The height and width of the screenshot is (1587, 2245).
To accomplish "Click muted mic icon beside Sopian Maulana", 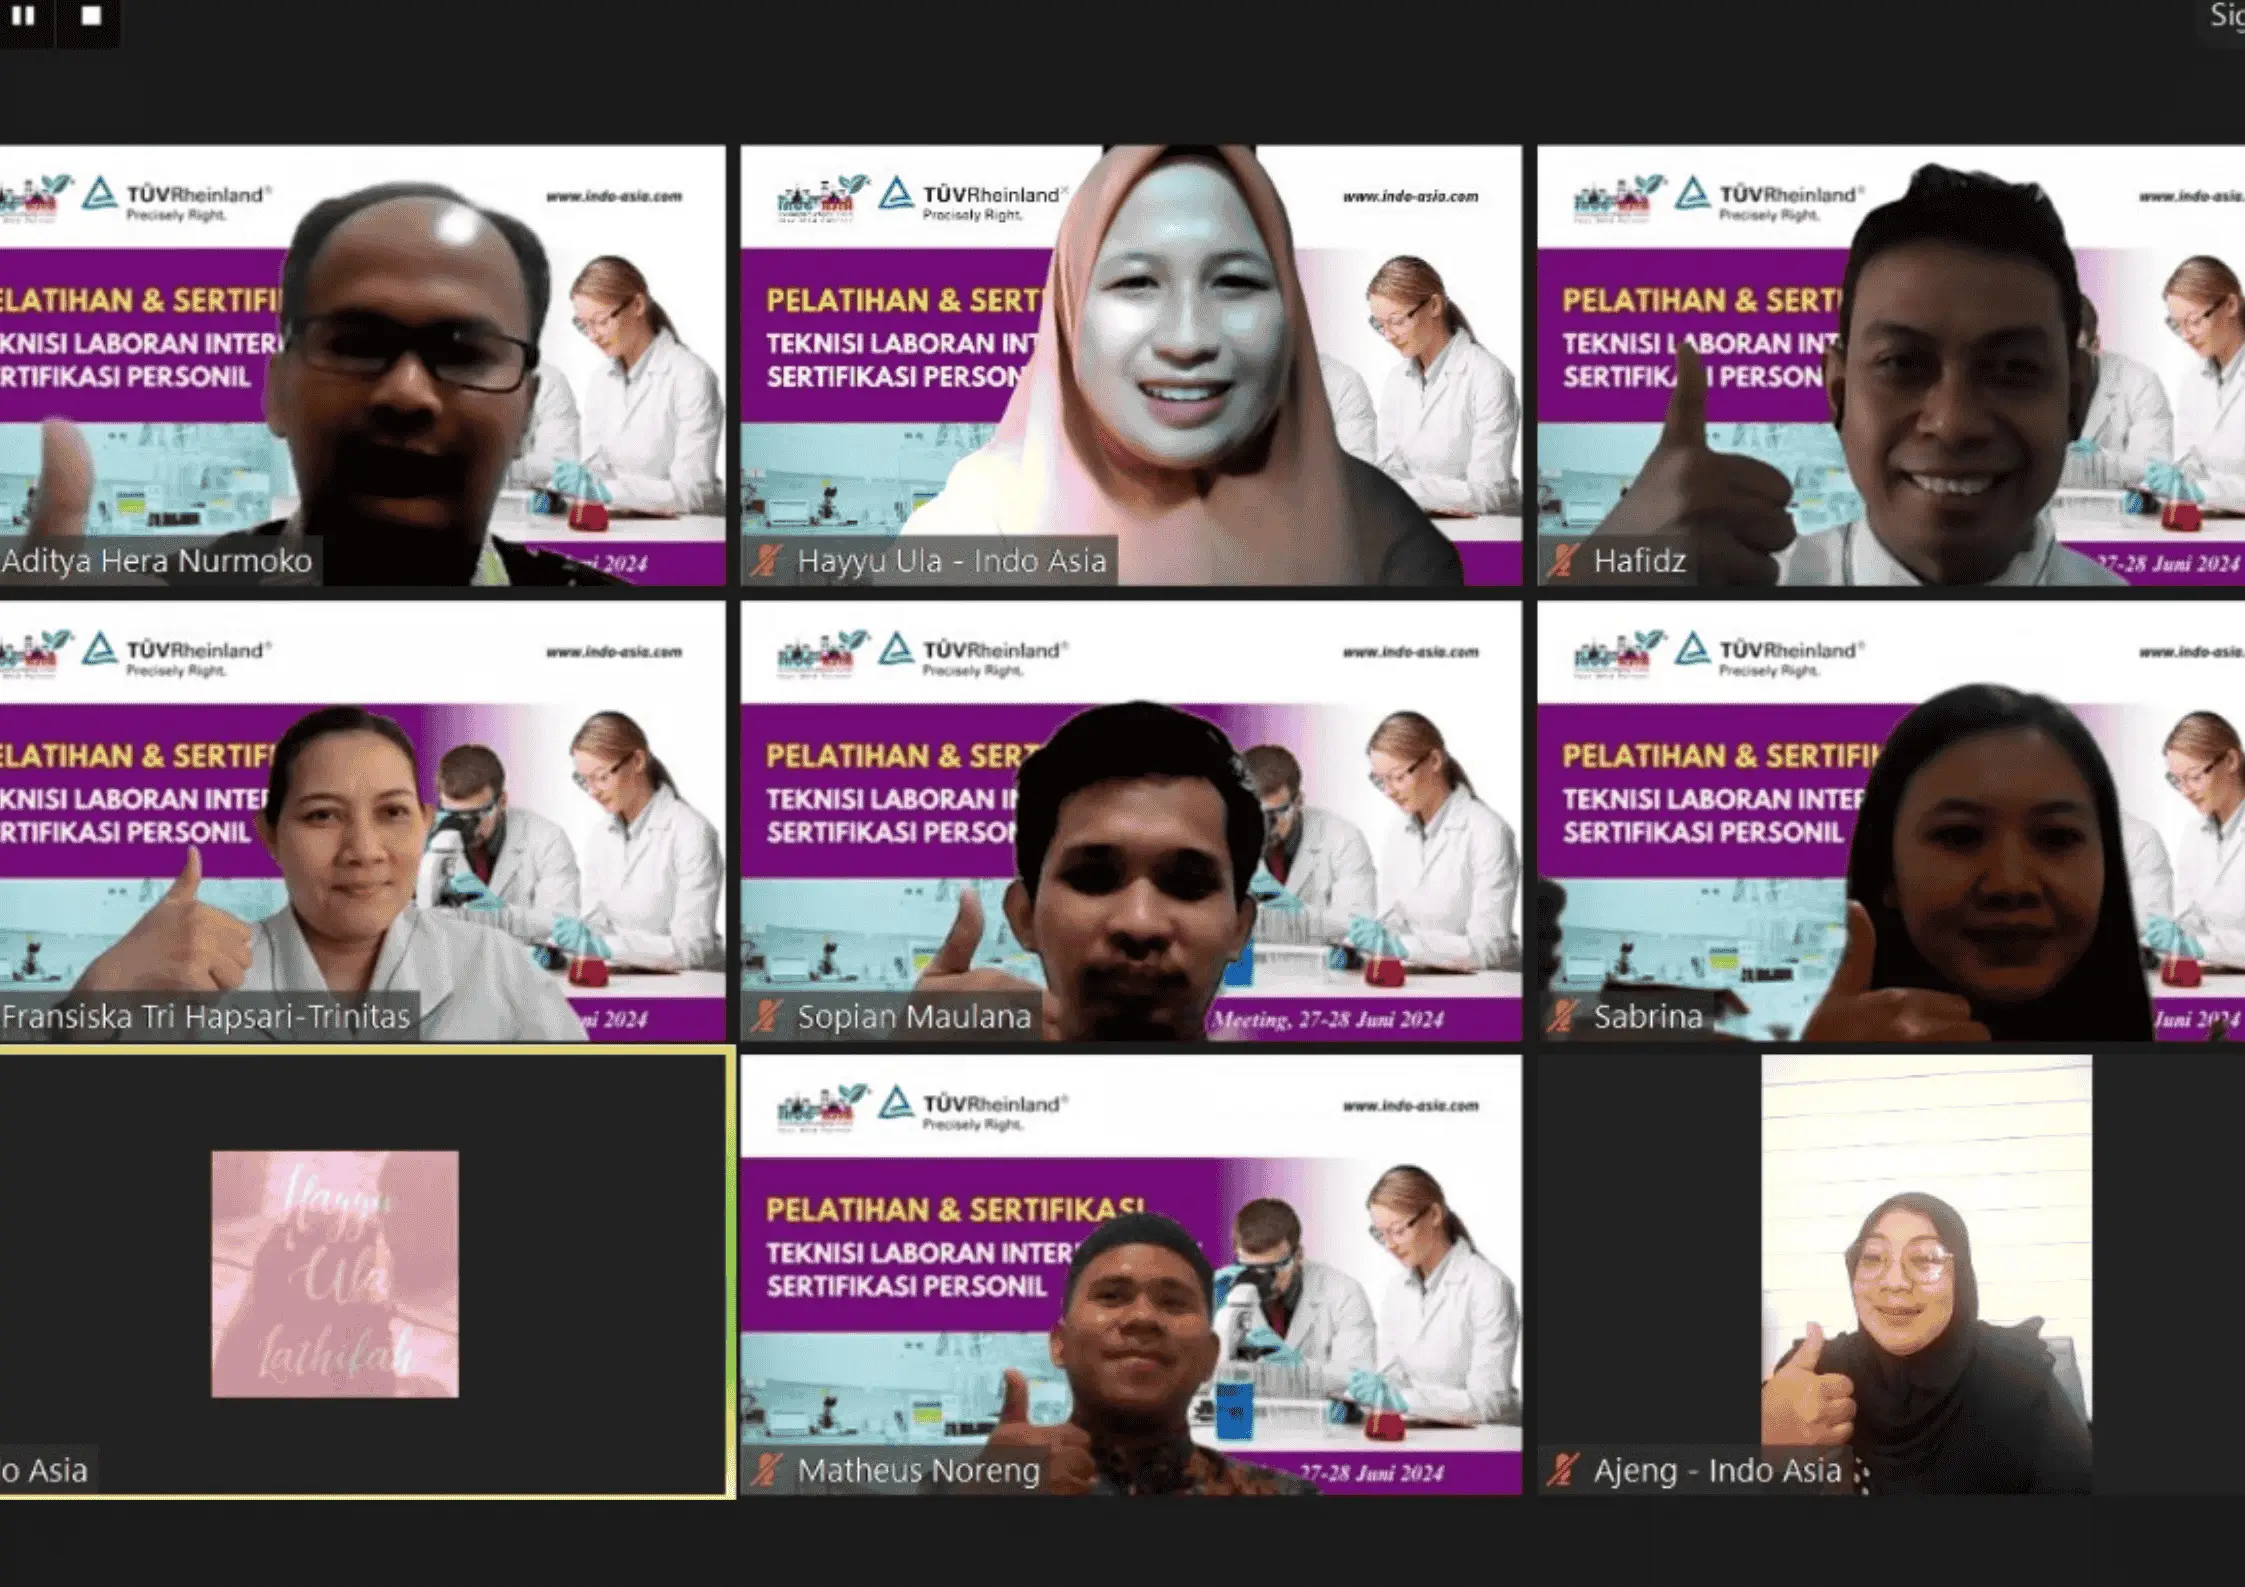I will (766, 1017).
